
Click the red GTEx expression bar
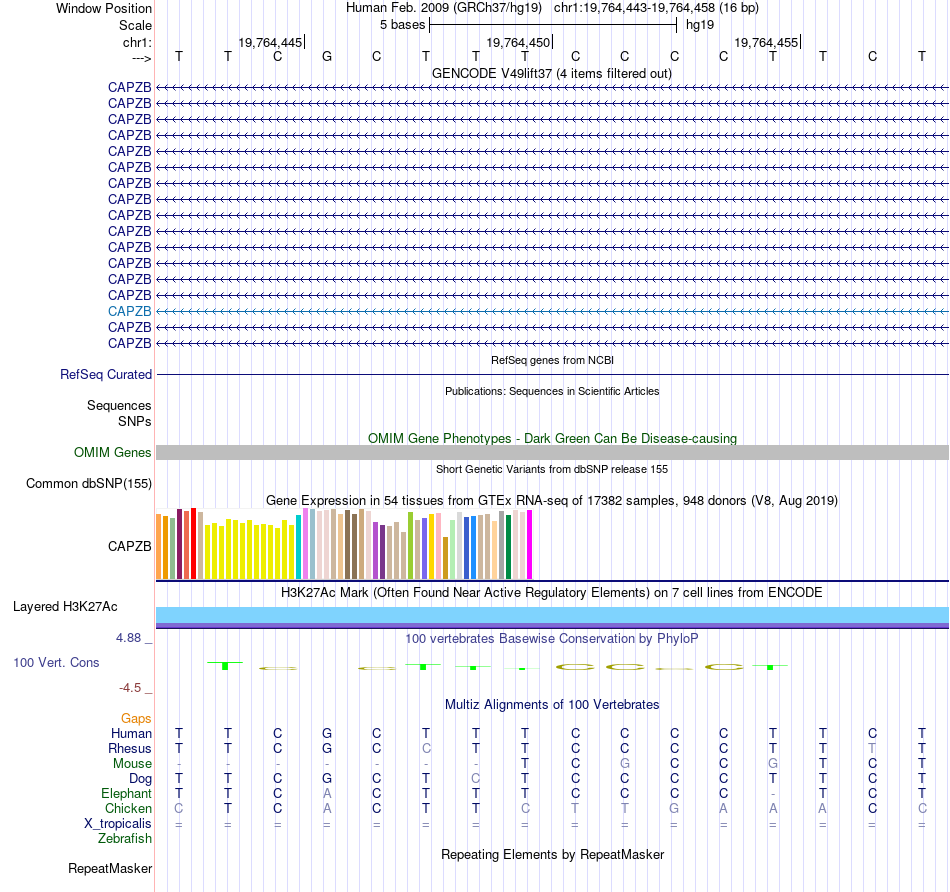pos(194,544)
